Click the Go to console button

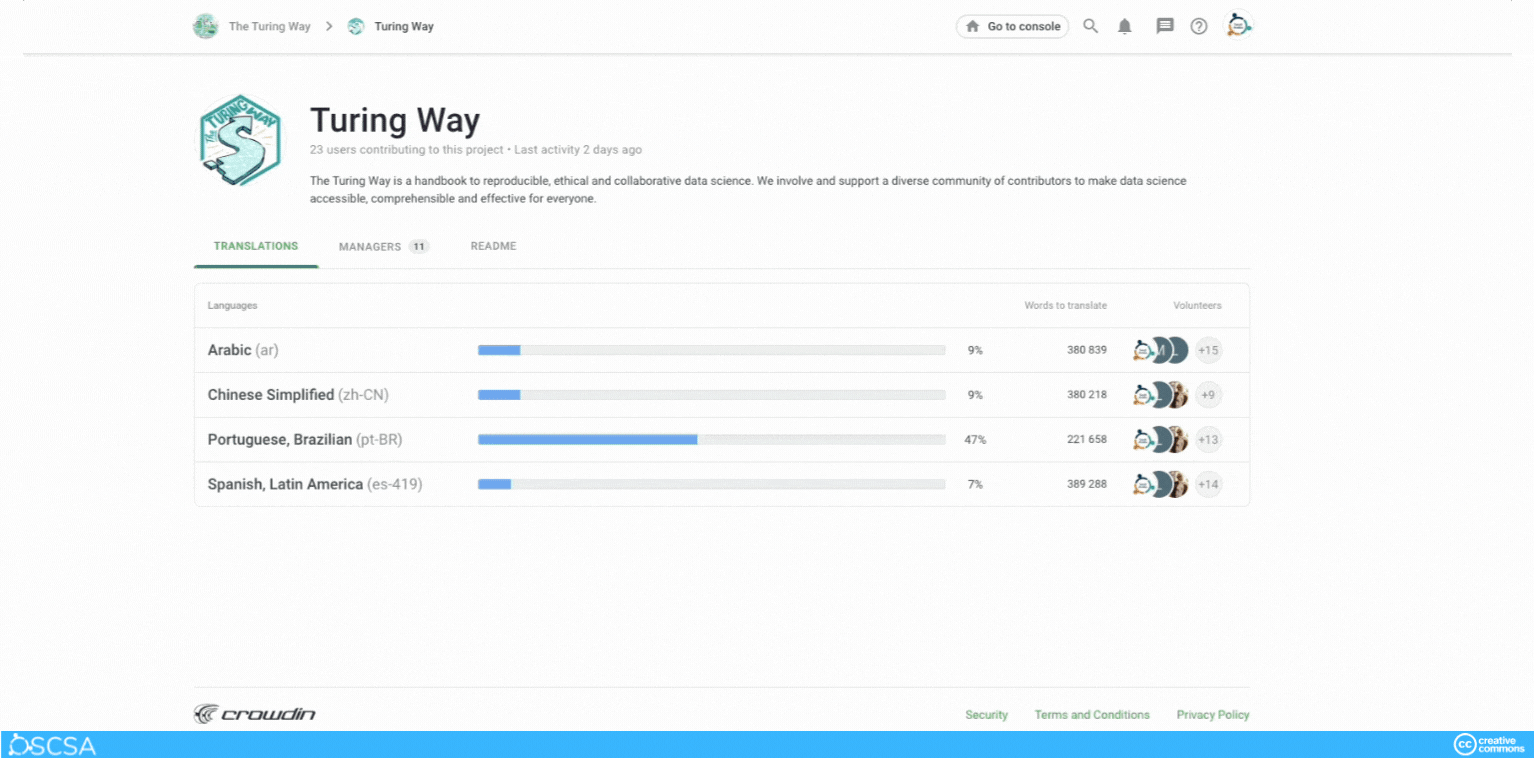tap(1012, 27)
